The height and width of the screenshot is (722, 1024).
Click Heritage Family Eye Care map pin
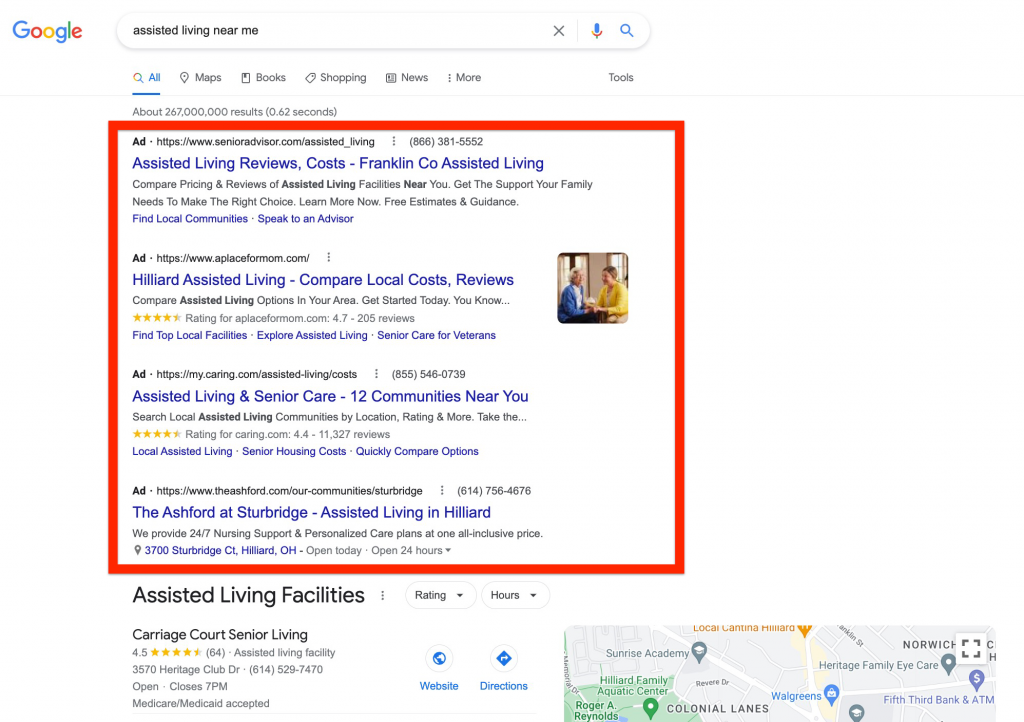pos(948,665)
